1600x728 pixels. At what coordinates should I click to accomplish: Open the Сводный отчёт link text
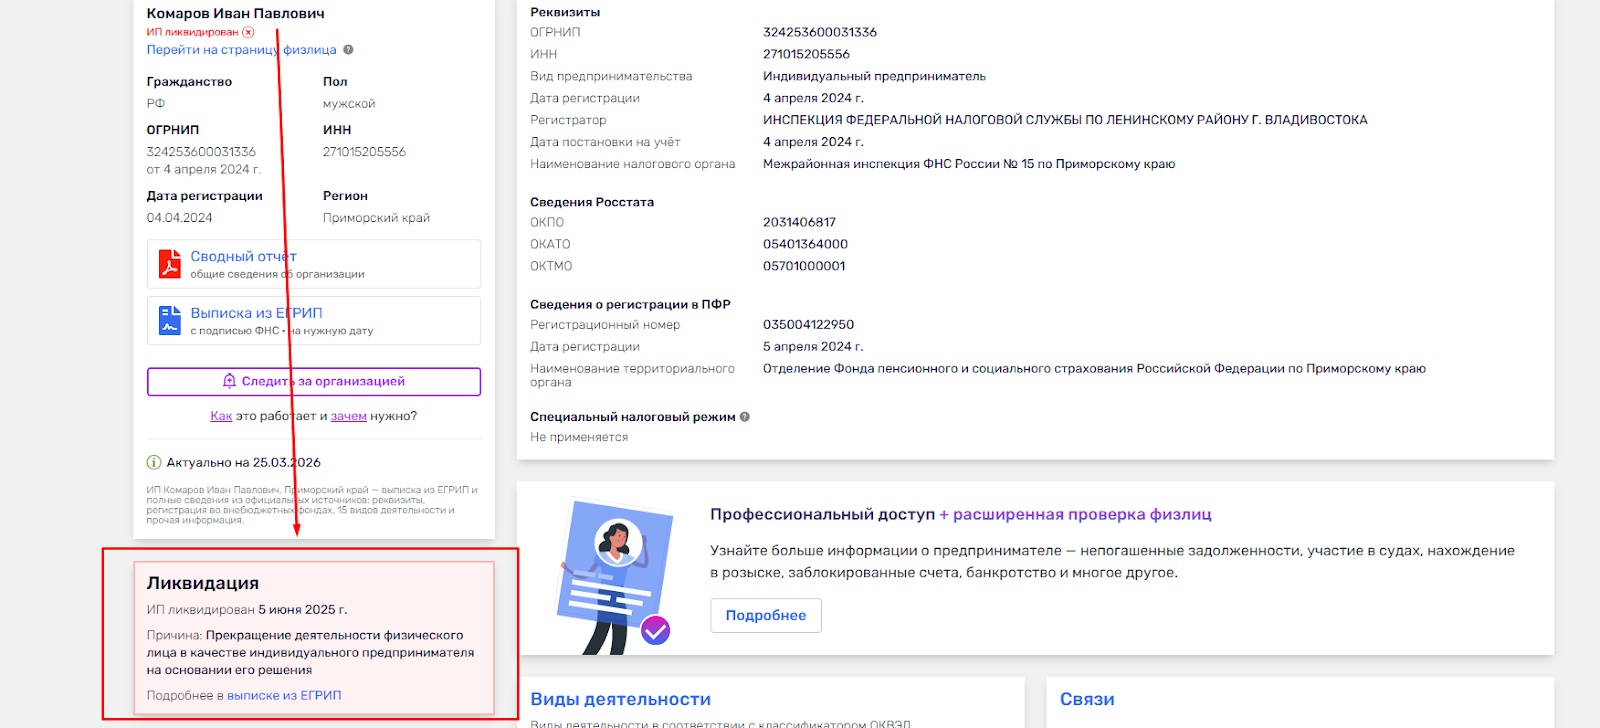pos(243,257)
